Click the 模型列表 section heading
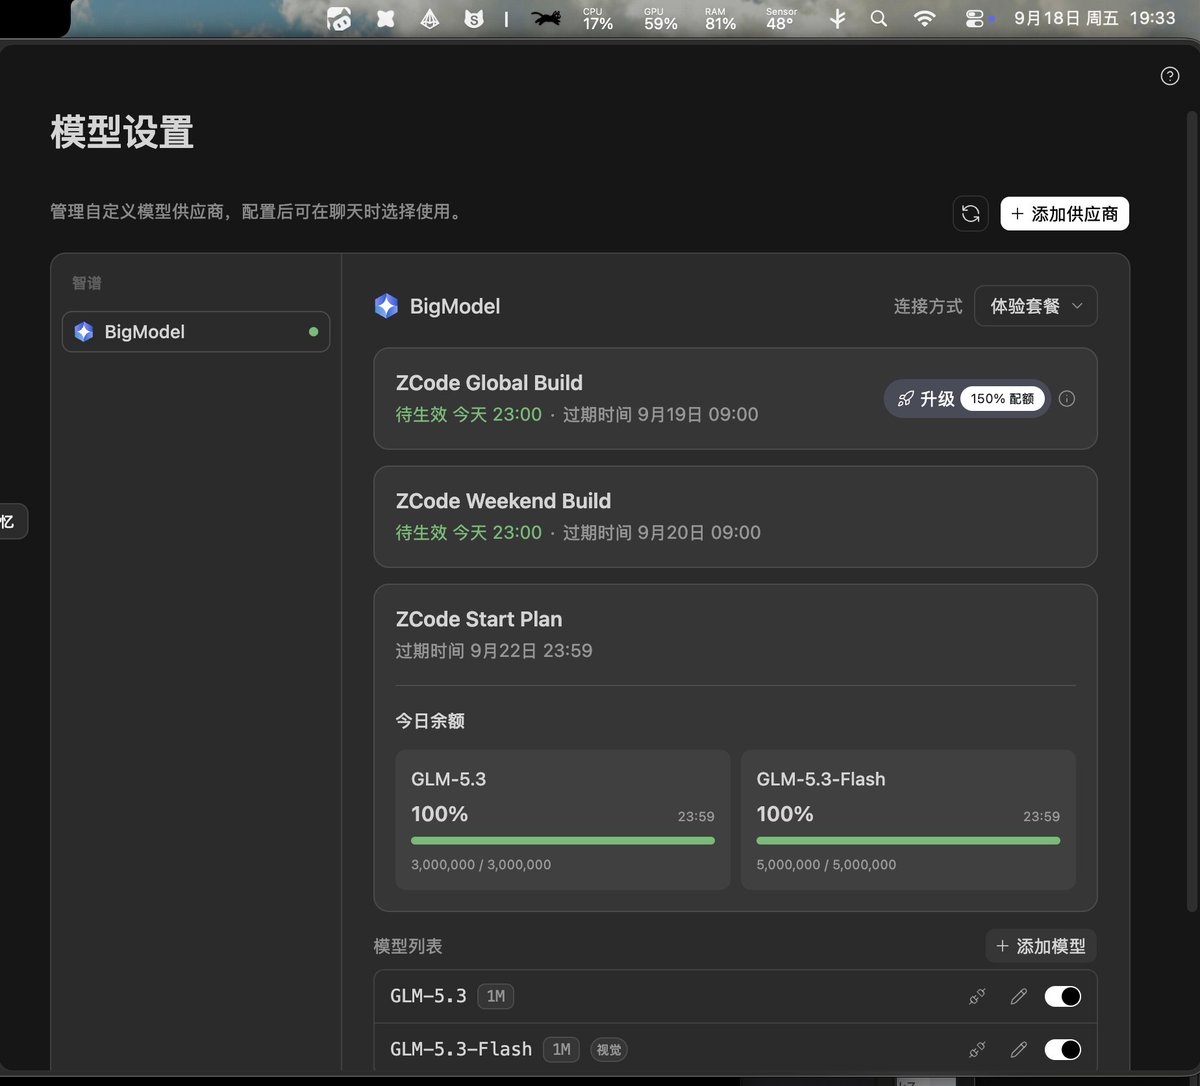Screen dimensions: 1200x1086 [x=408, y=946]
